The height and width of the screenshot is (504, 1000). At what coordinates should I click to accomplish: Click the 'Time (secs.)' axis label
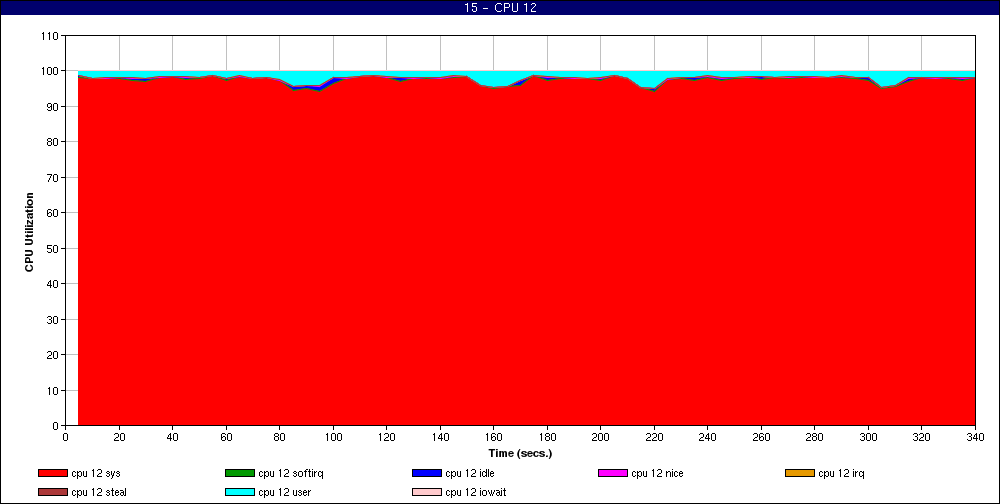click(x=520, y=454)
